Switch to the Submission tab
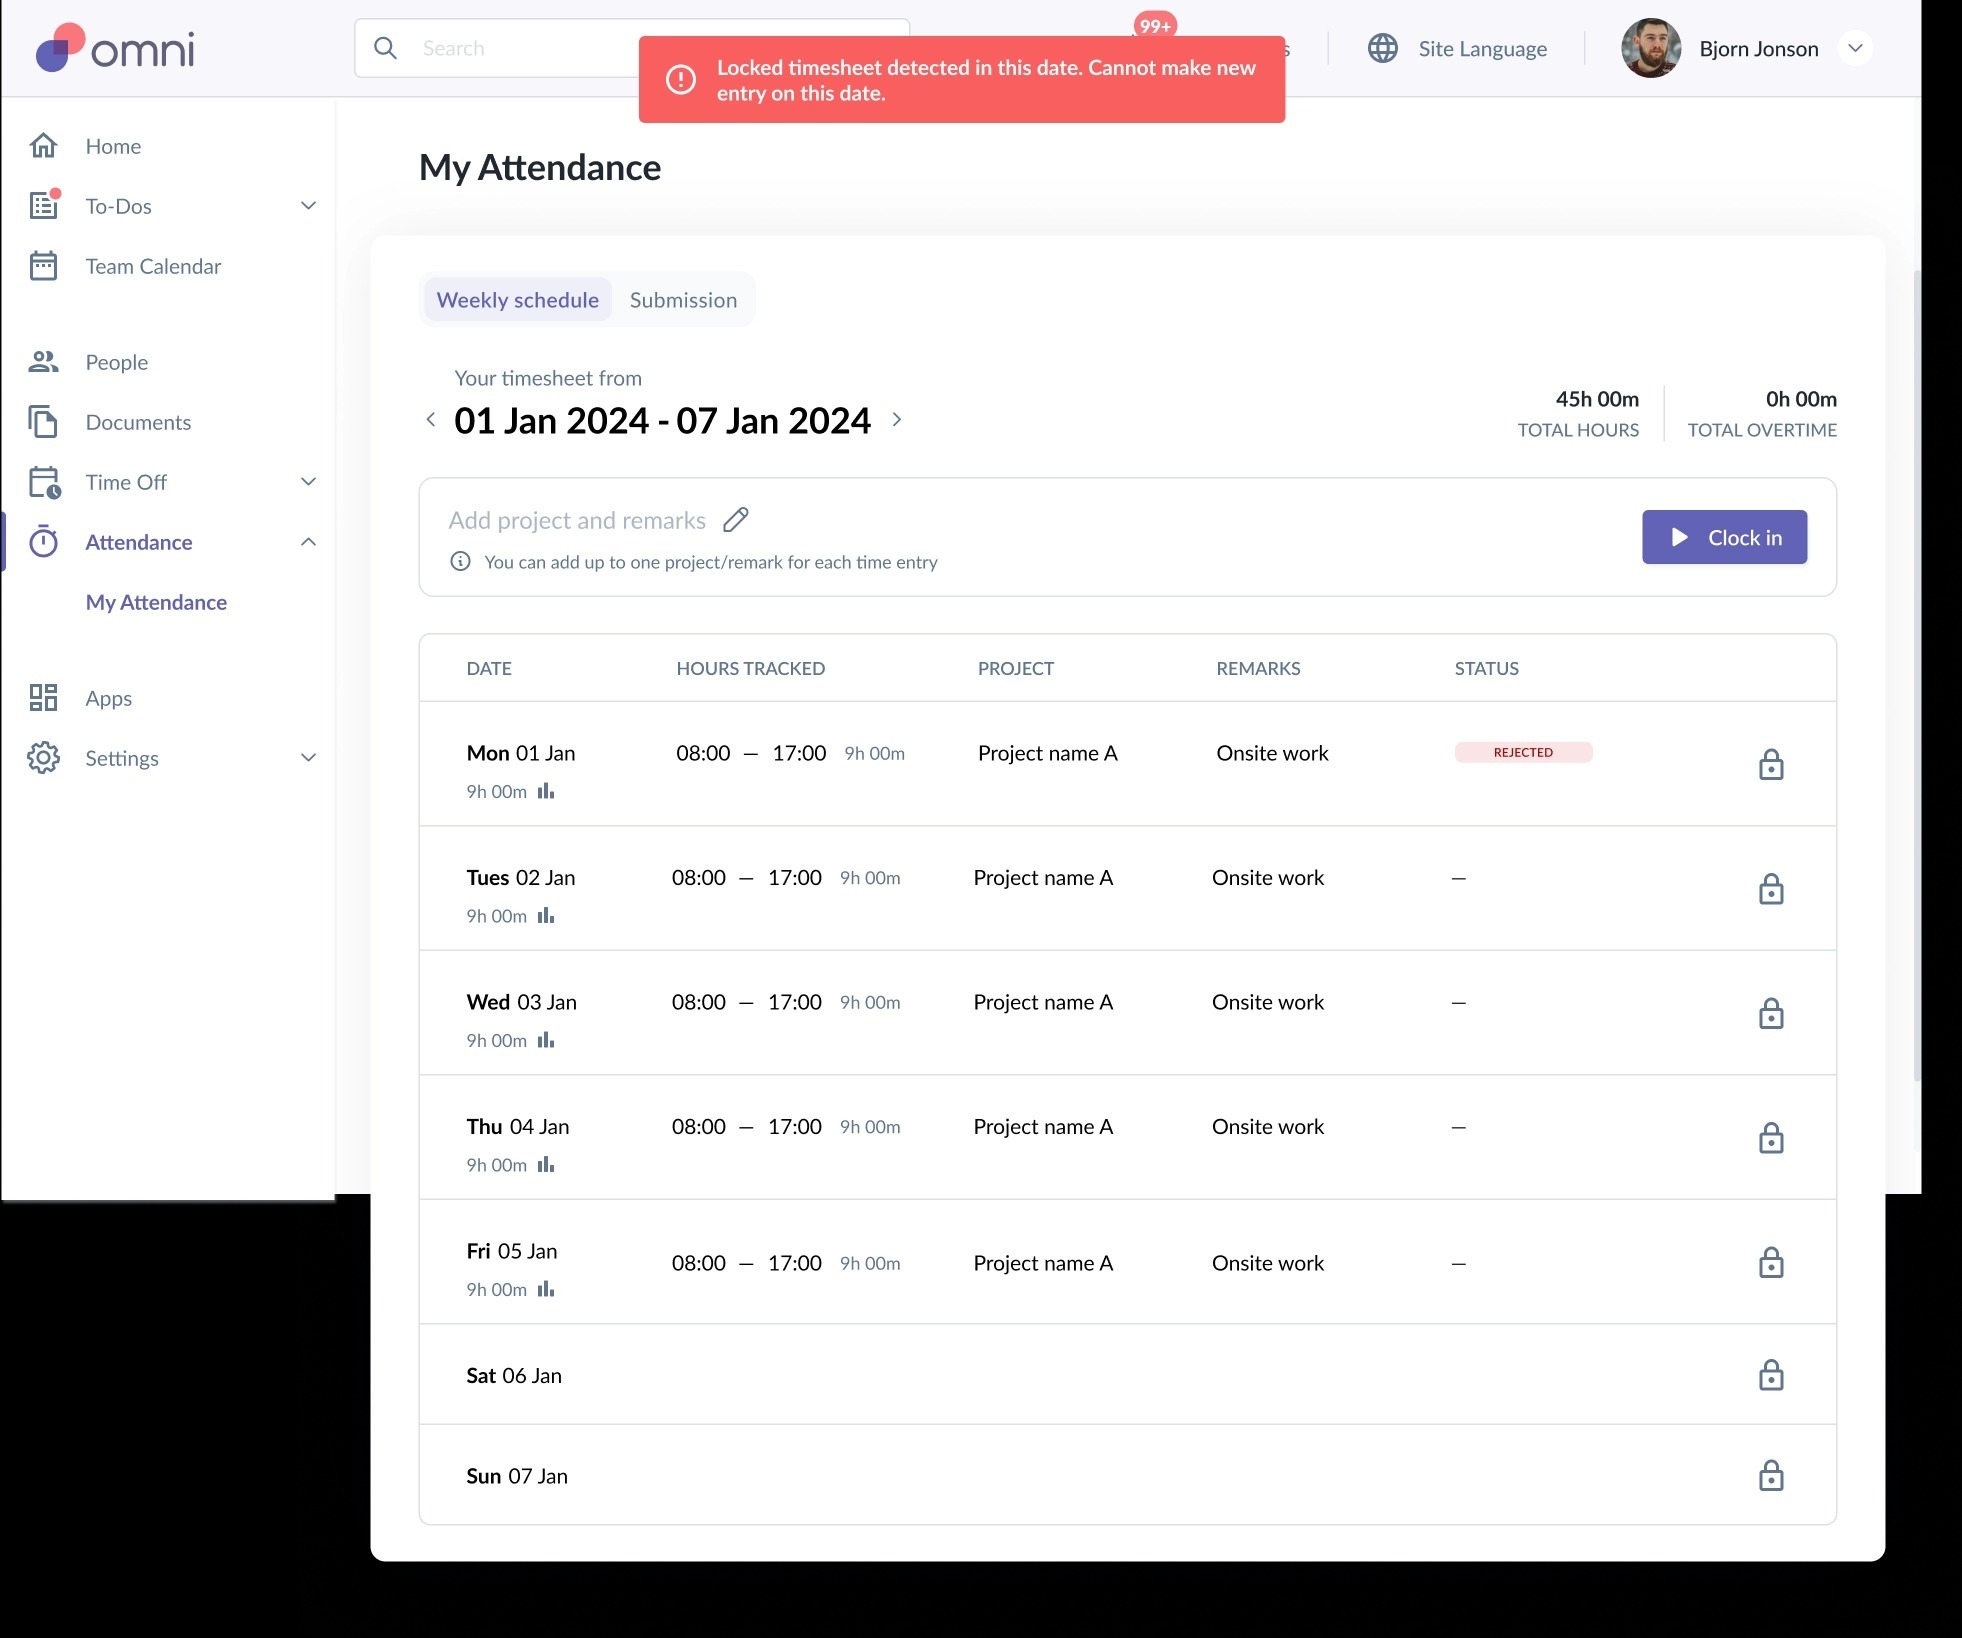This screenshot has height=1638, width=1962. click(x=683, y=300)
